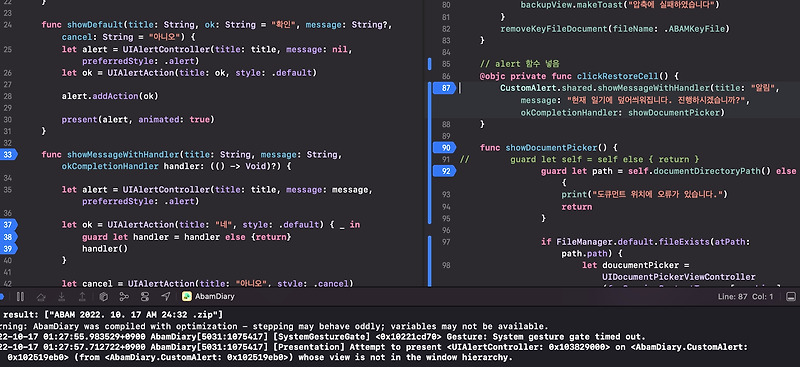Click line number 24 in left gutter
This screenshot has height=367, width=800.
8,25
